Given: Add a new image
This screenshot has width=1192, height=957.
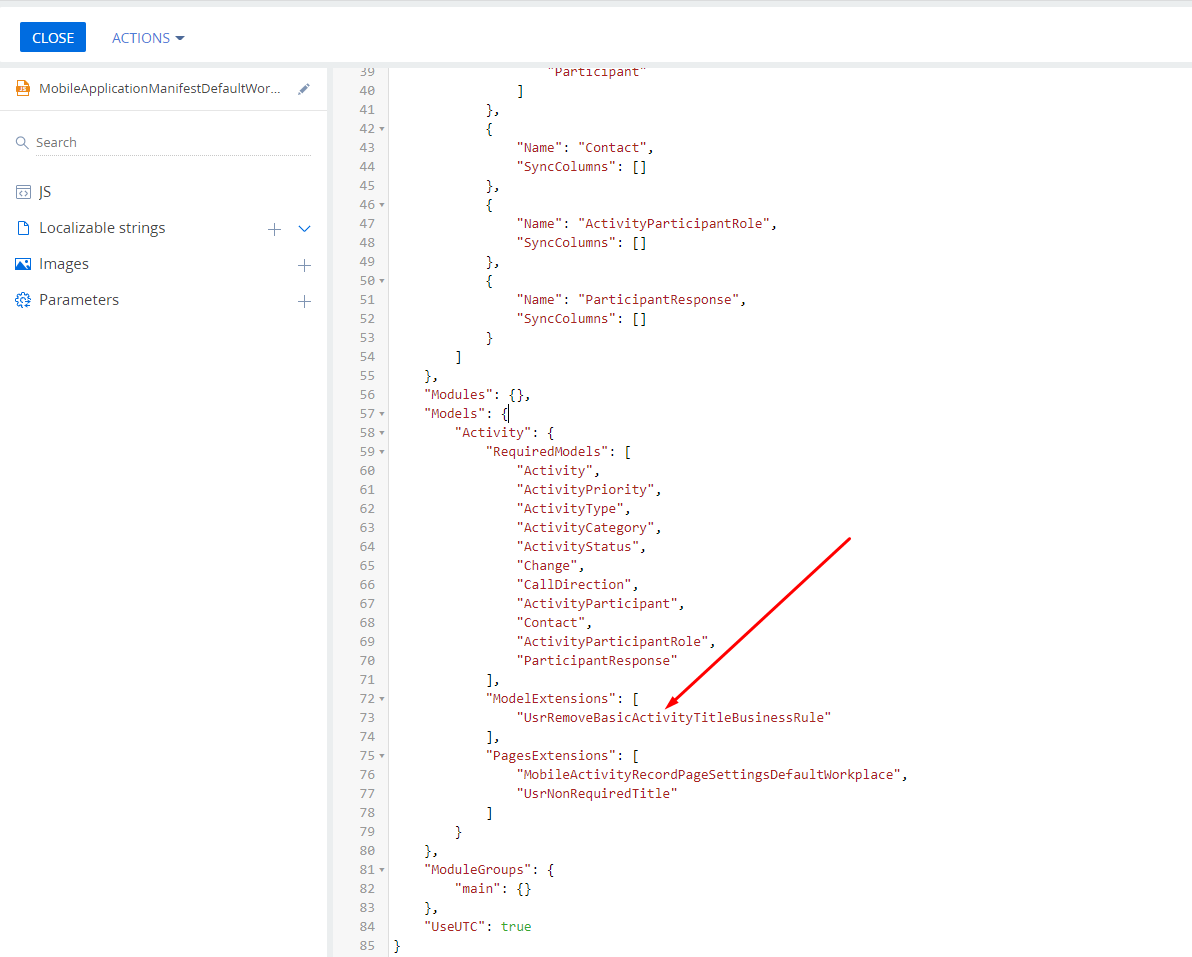Looking at the screenshot, I should click(x=304, y=265).
